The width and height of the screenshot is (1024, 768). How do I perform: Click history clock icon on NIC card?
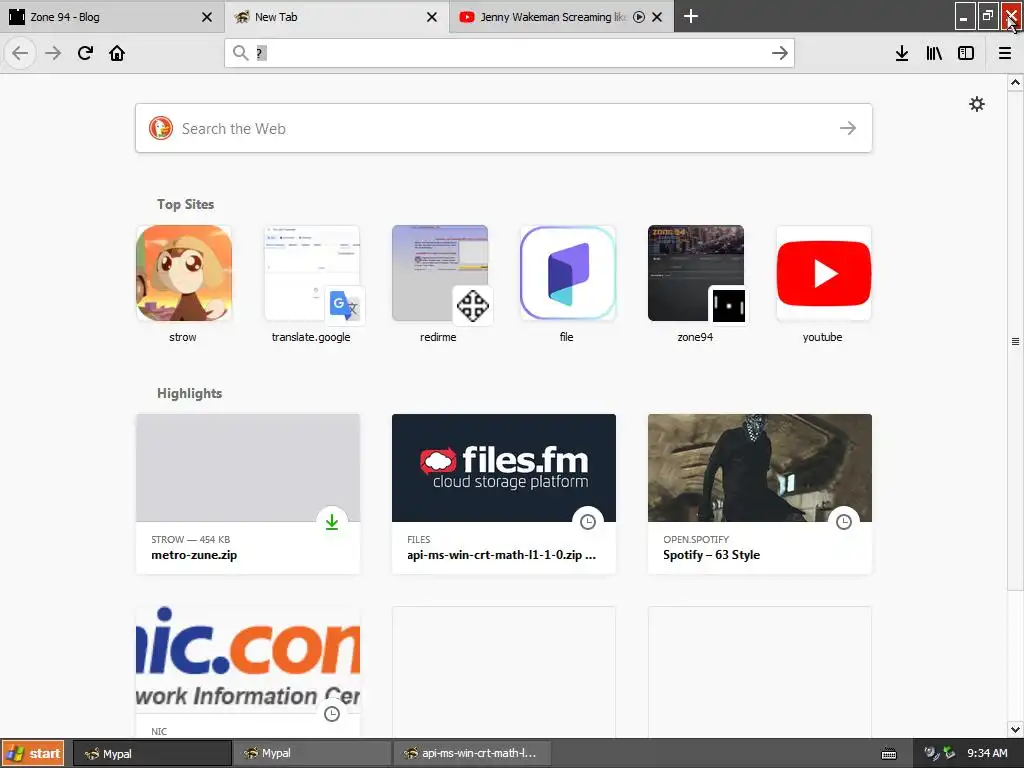pyautogui.click(x=332, y=714)
